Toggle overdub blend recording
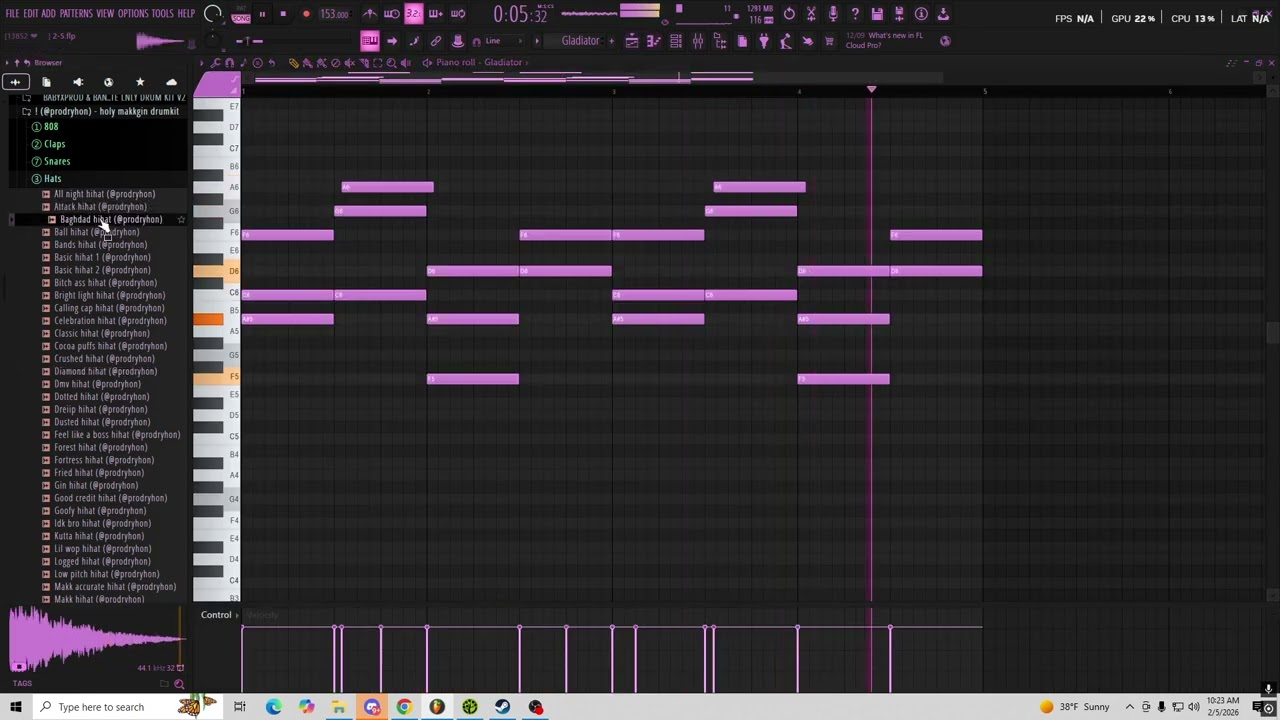This screenshot has height=720, width=1280. [435, 14]
